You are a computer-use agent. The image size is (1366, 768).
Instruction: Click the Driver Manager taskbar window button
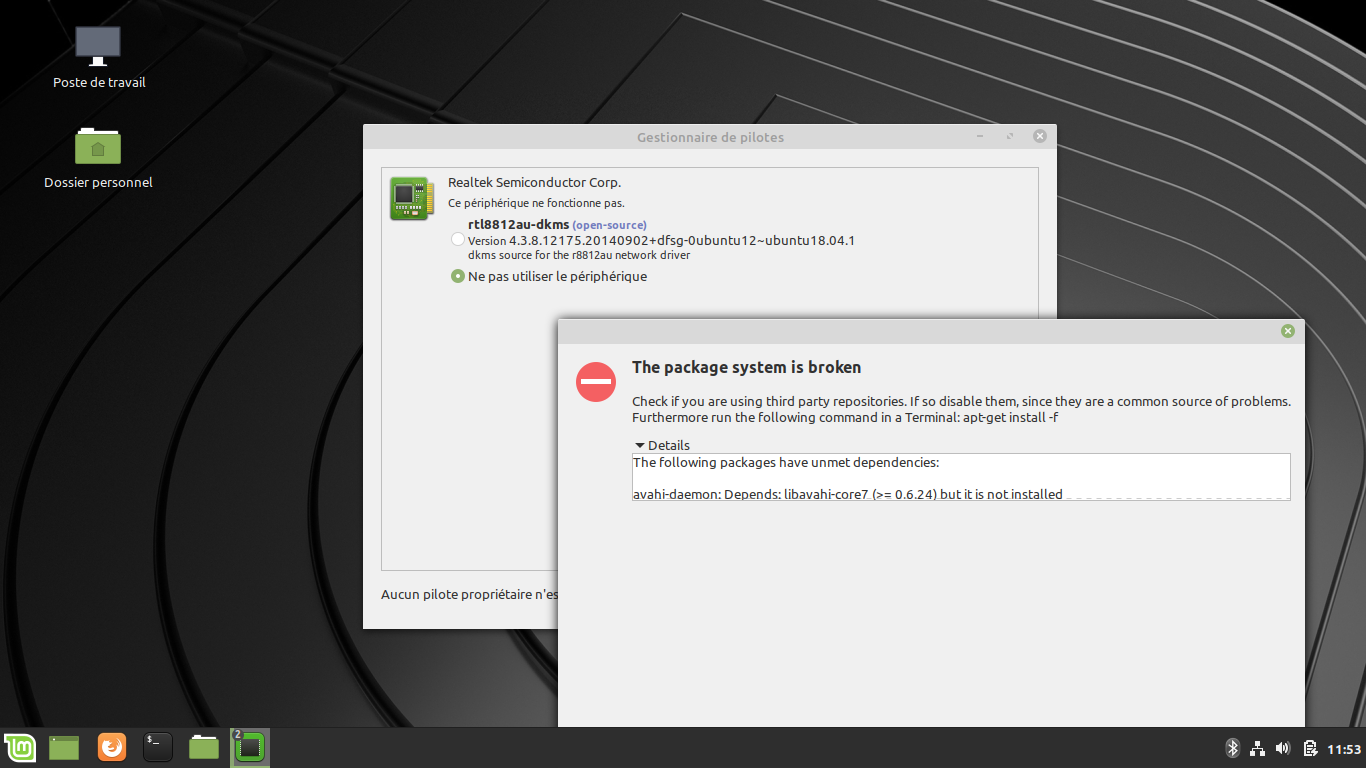250,747
